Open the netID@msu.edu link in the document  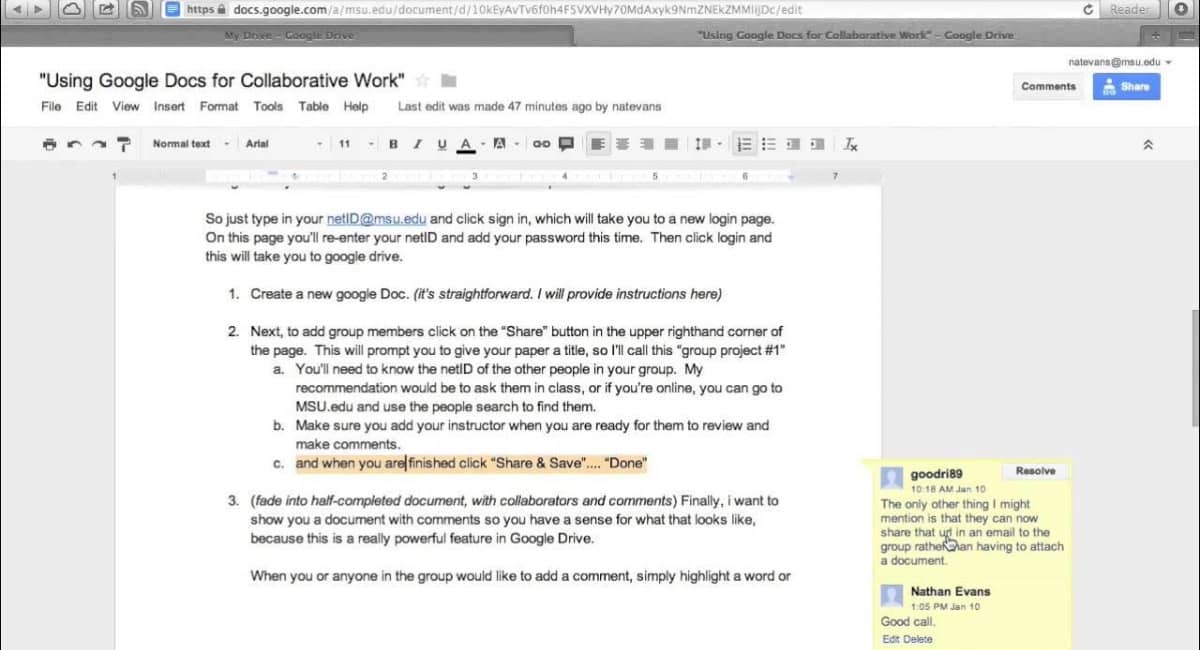pos(376,218)
